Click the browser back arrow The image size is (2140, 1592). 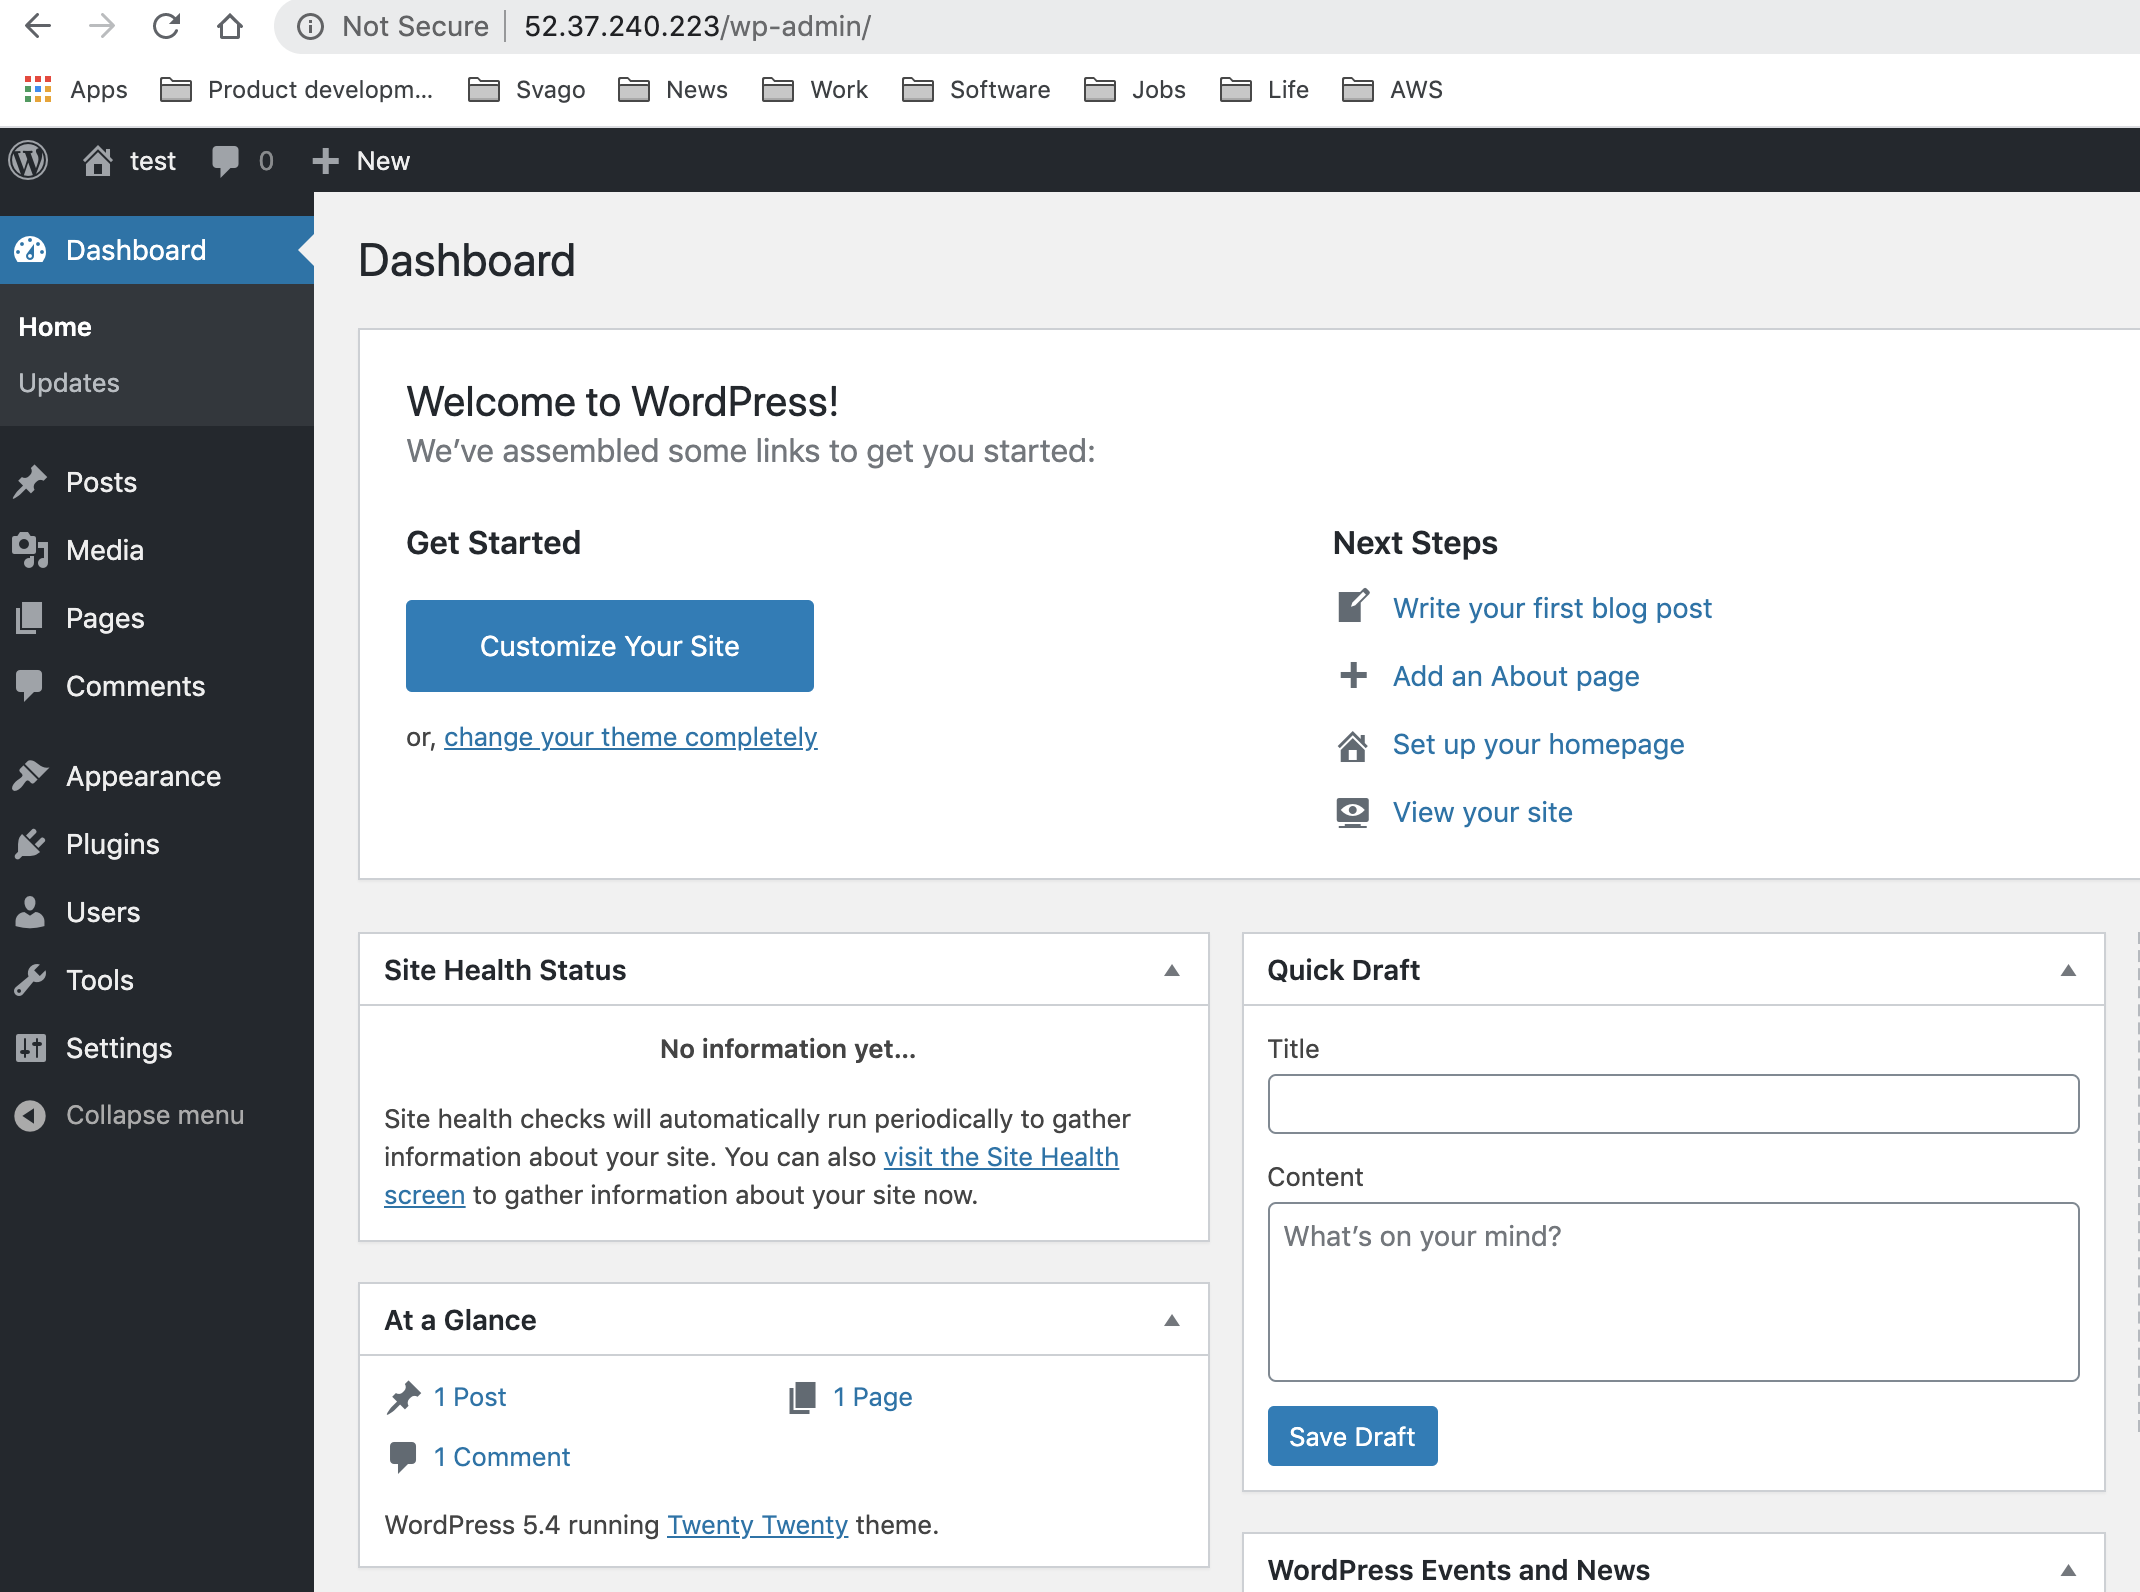[x=38, y=26]
